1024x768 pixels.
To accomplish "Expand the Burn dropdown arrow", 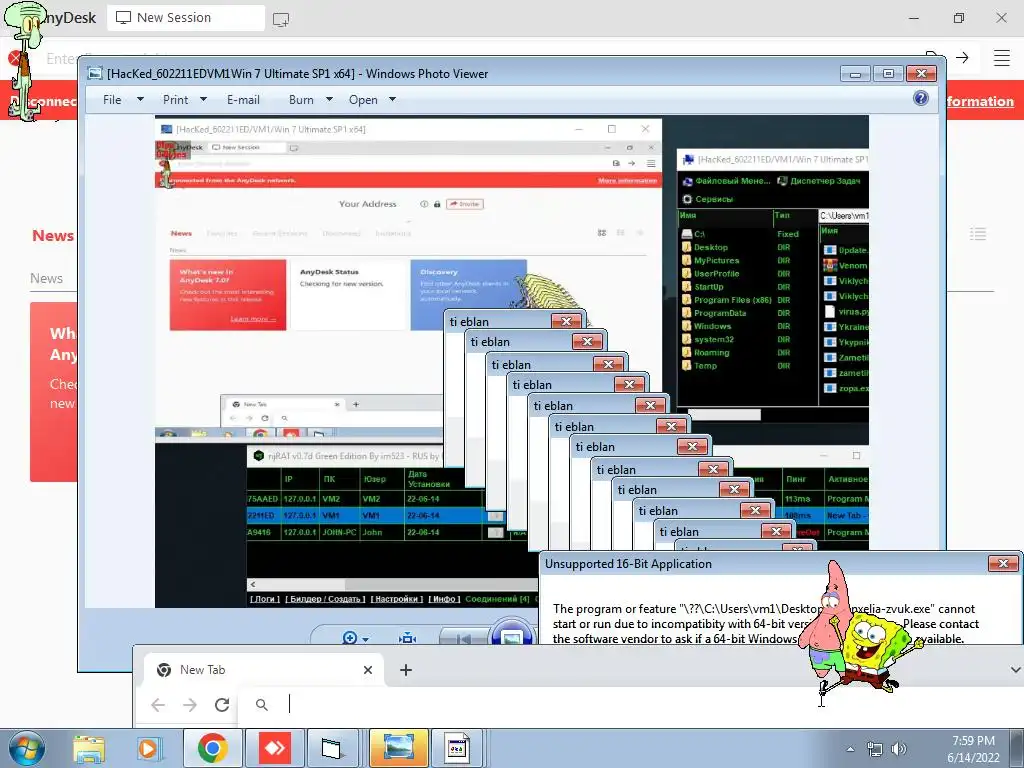I will coord(329,99).
